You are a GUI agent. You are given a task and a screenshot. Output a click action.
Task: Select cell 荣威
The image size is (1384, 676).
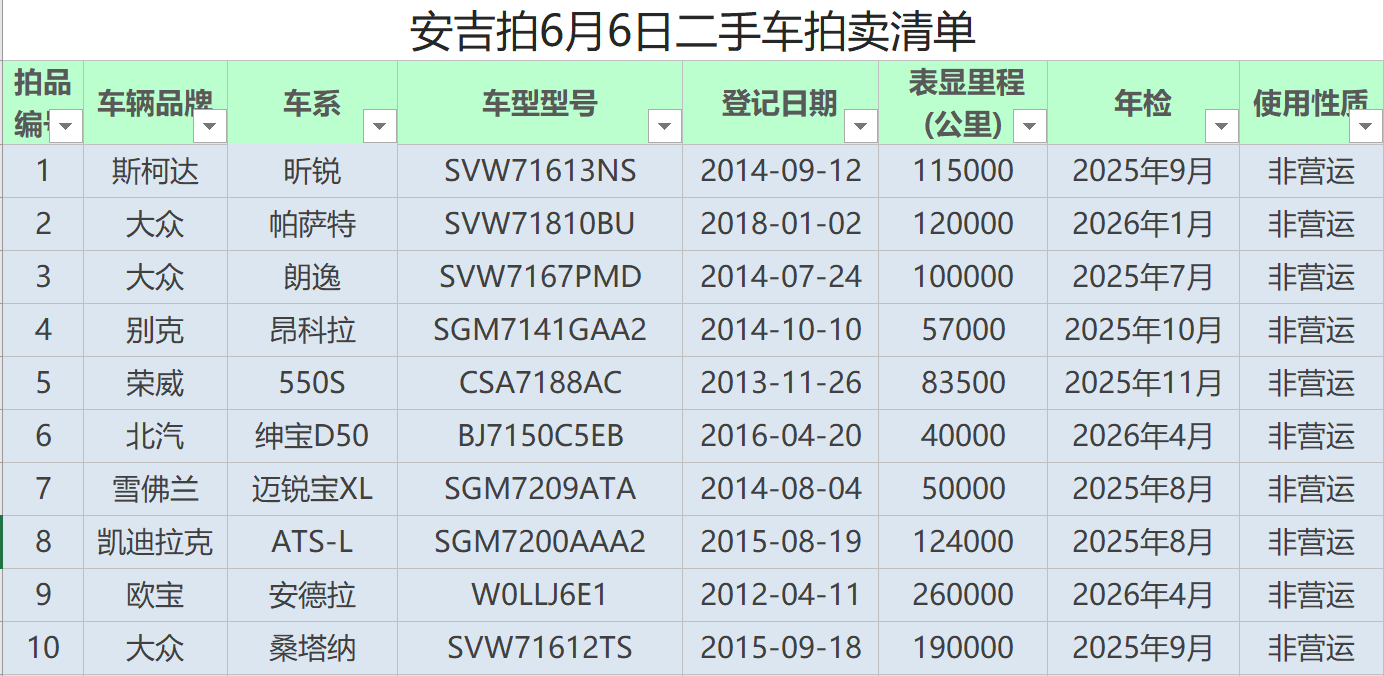[155, 383]
